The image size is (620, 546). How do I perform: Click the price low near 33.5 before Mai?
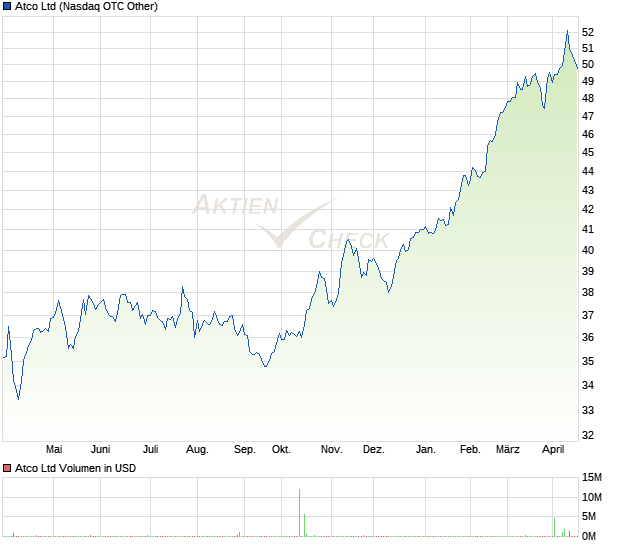(19, 399)
